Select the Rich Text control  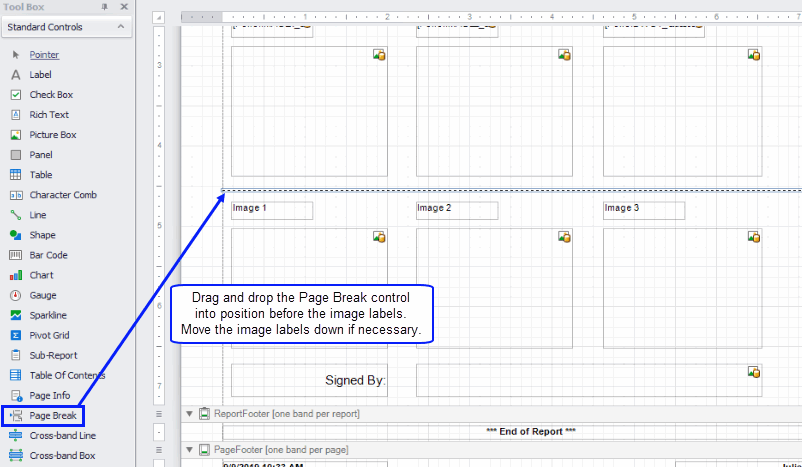(48, 115)
